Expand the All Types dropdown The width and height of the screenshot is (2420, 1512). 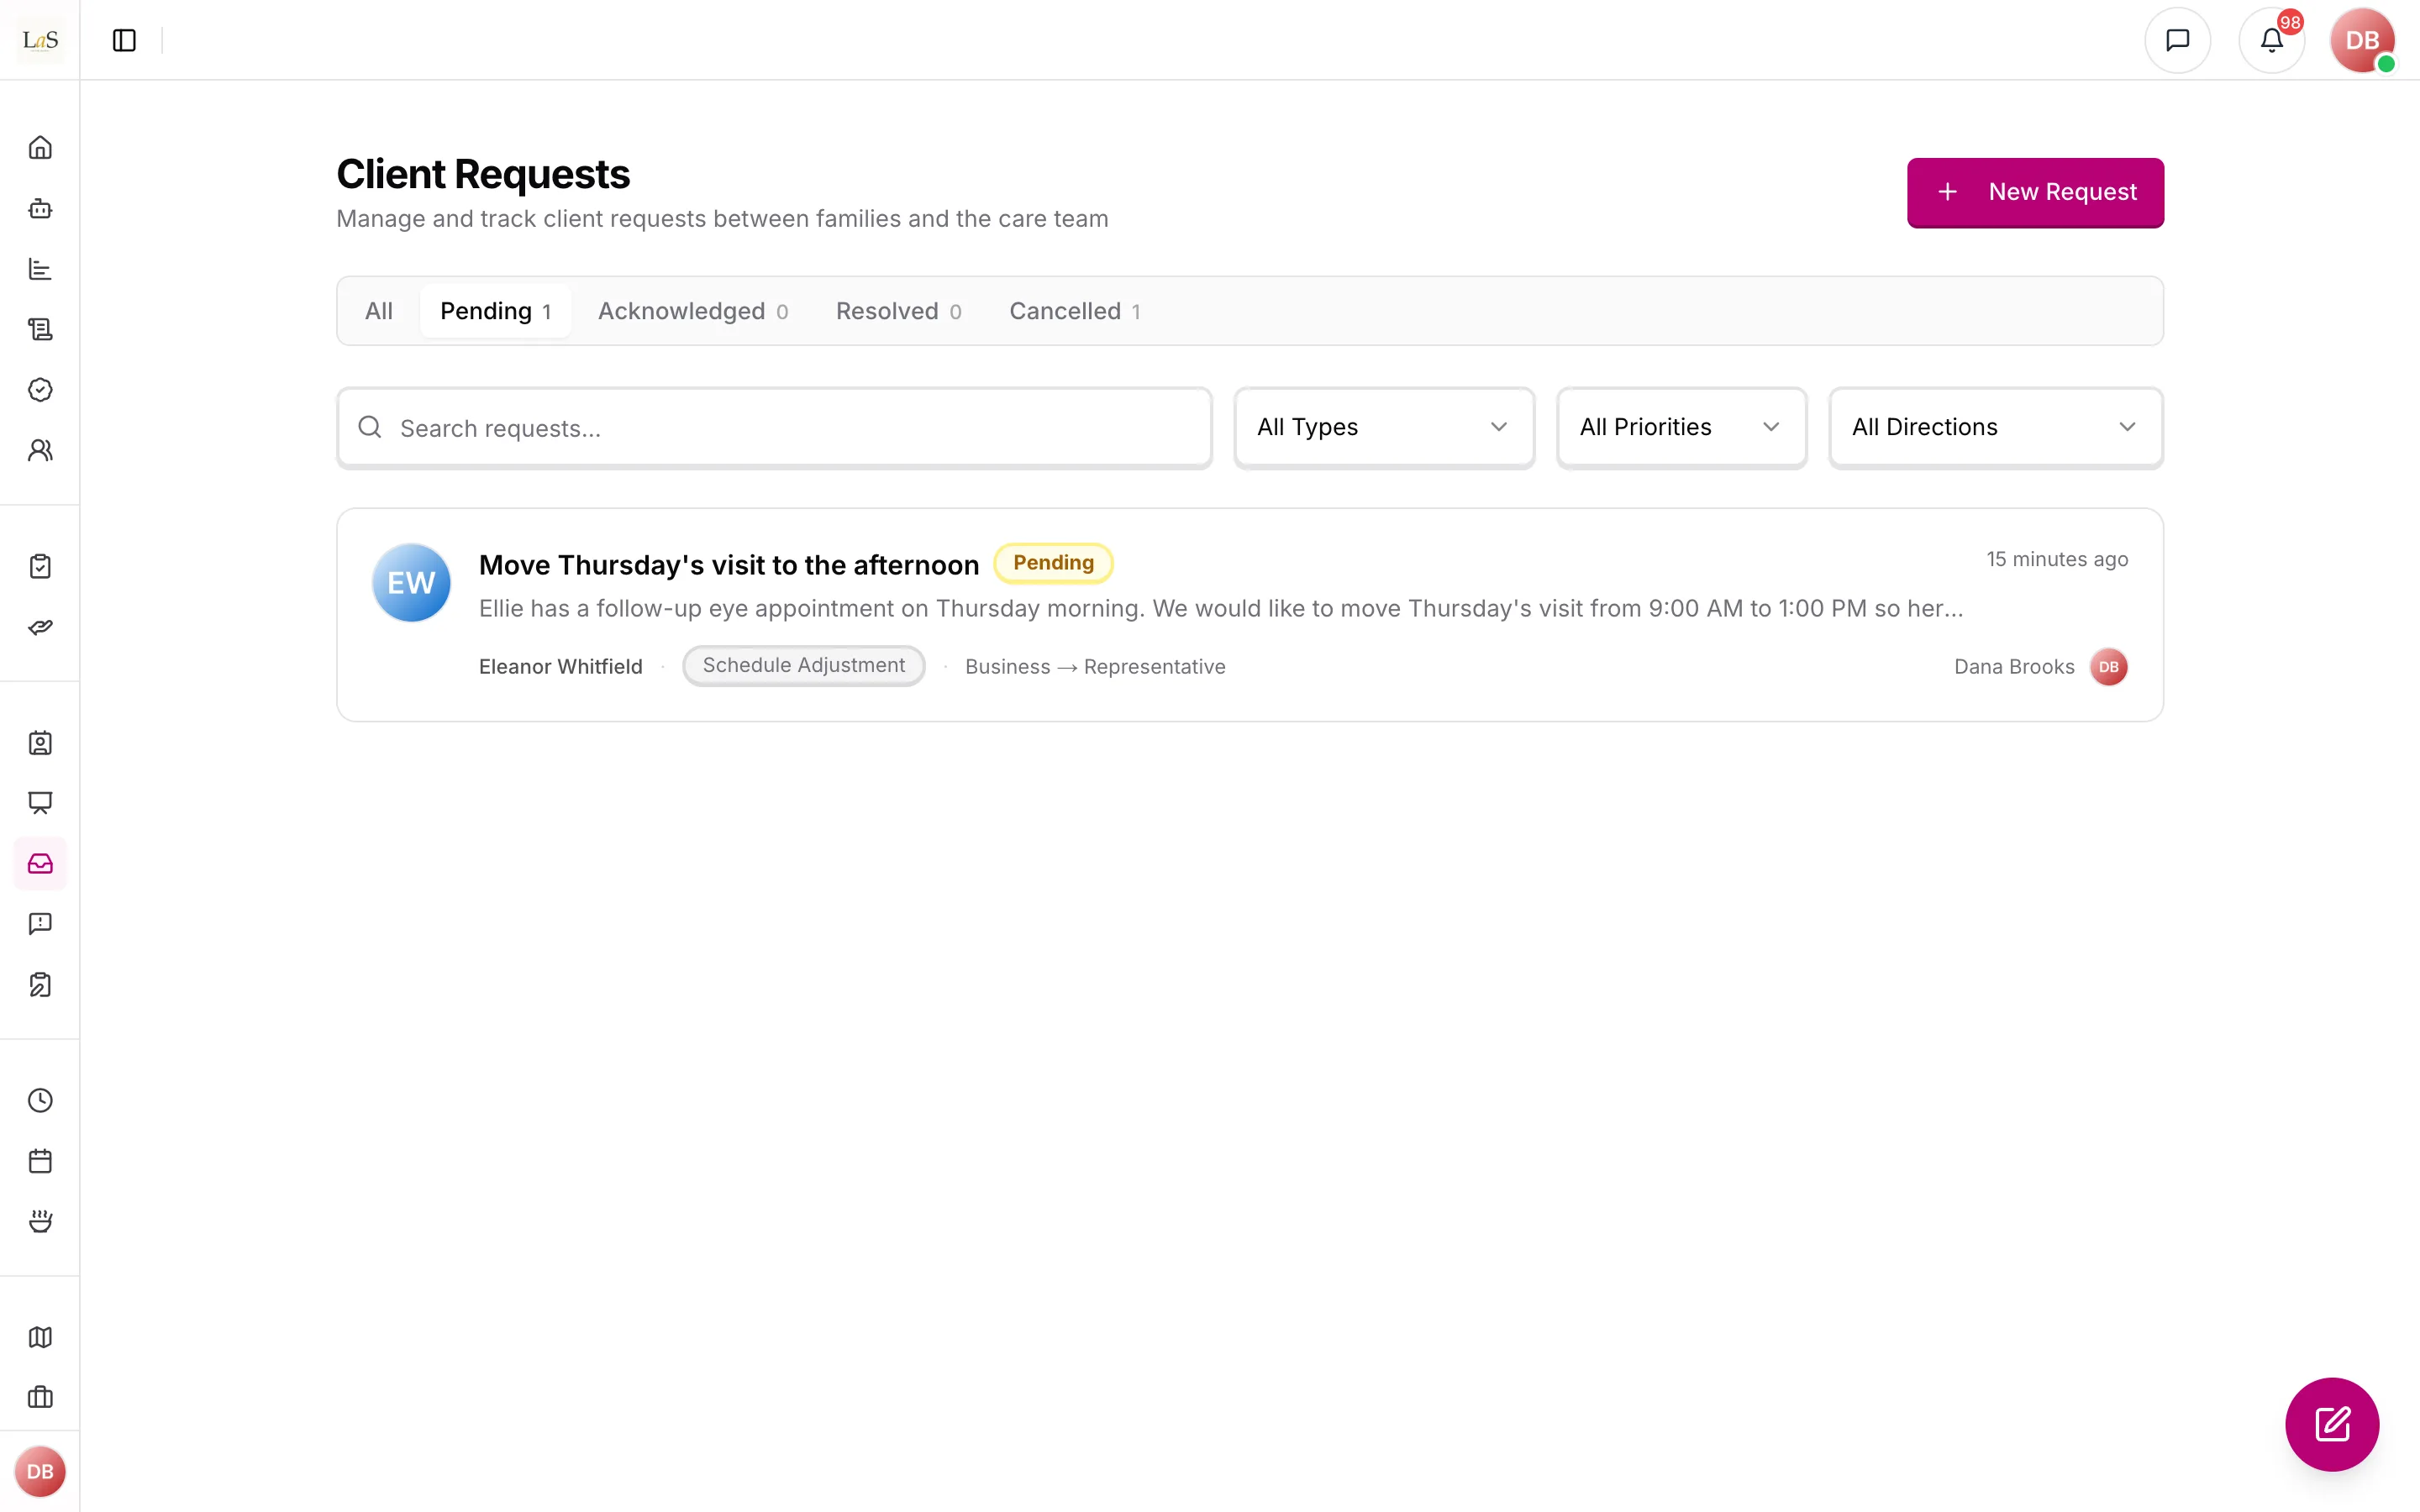(1384, 427)
